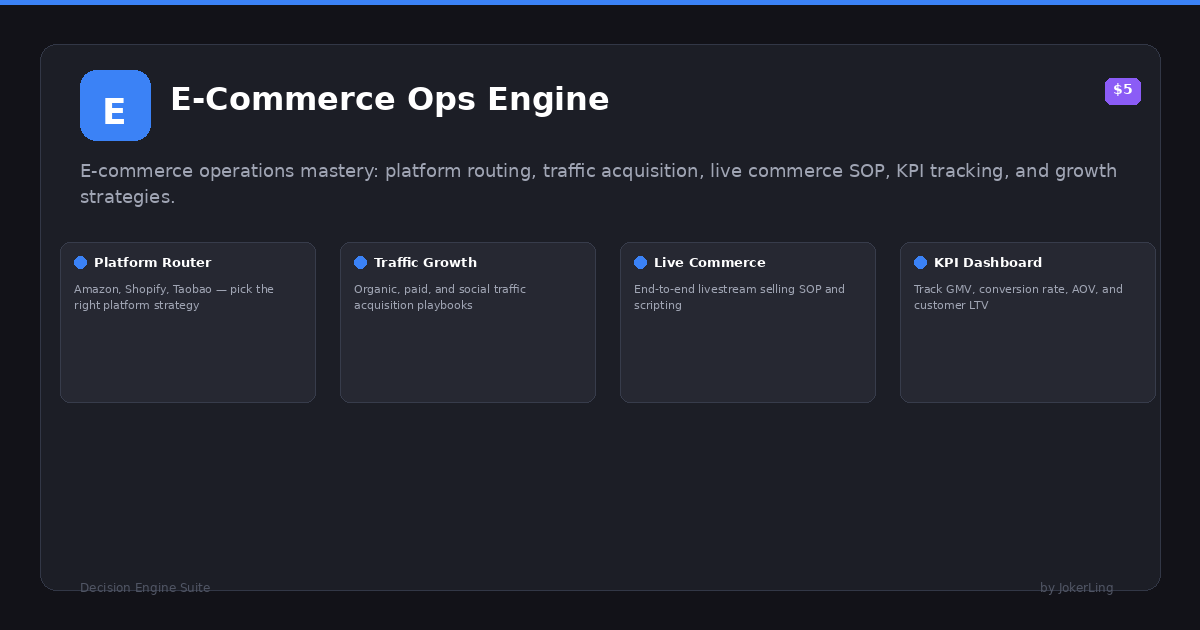The width and height of the screenshot is (1200, 630).
Task: Click the 'Organic, paid, and social traffic' text
Action: click(440, 297)
